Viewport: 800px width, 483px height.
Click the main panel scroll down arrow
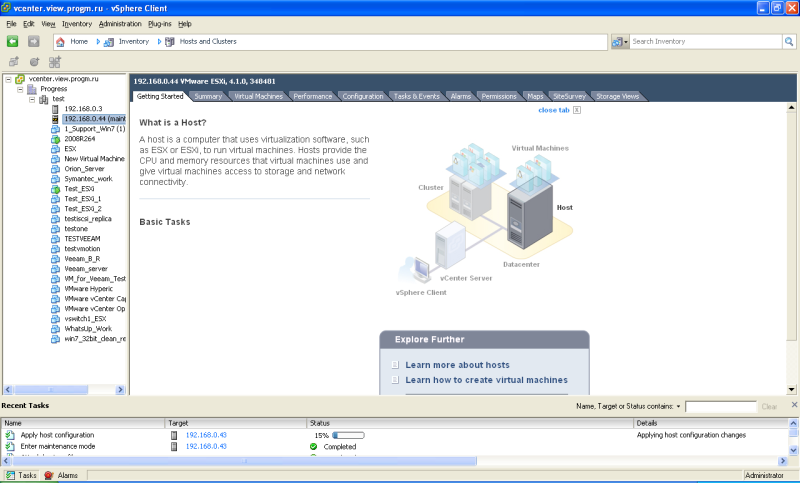(x=791, y=390)
